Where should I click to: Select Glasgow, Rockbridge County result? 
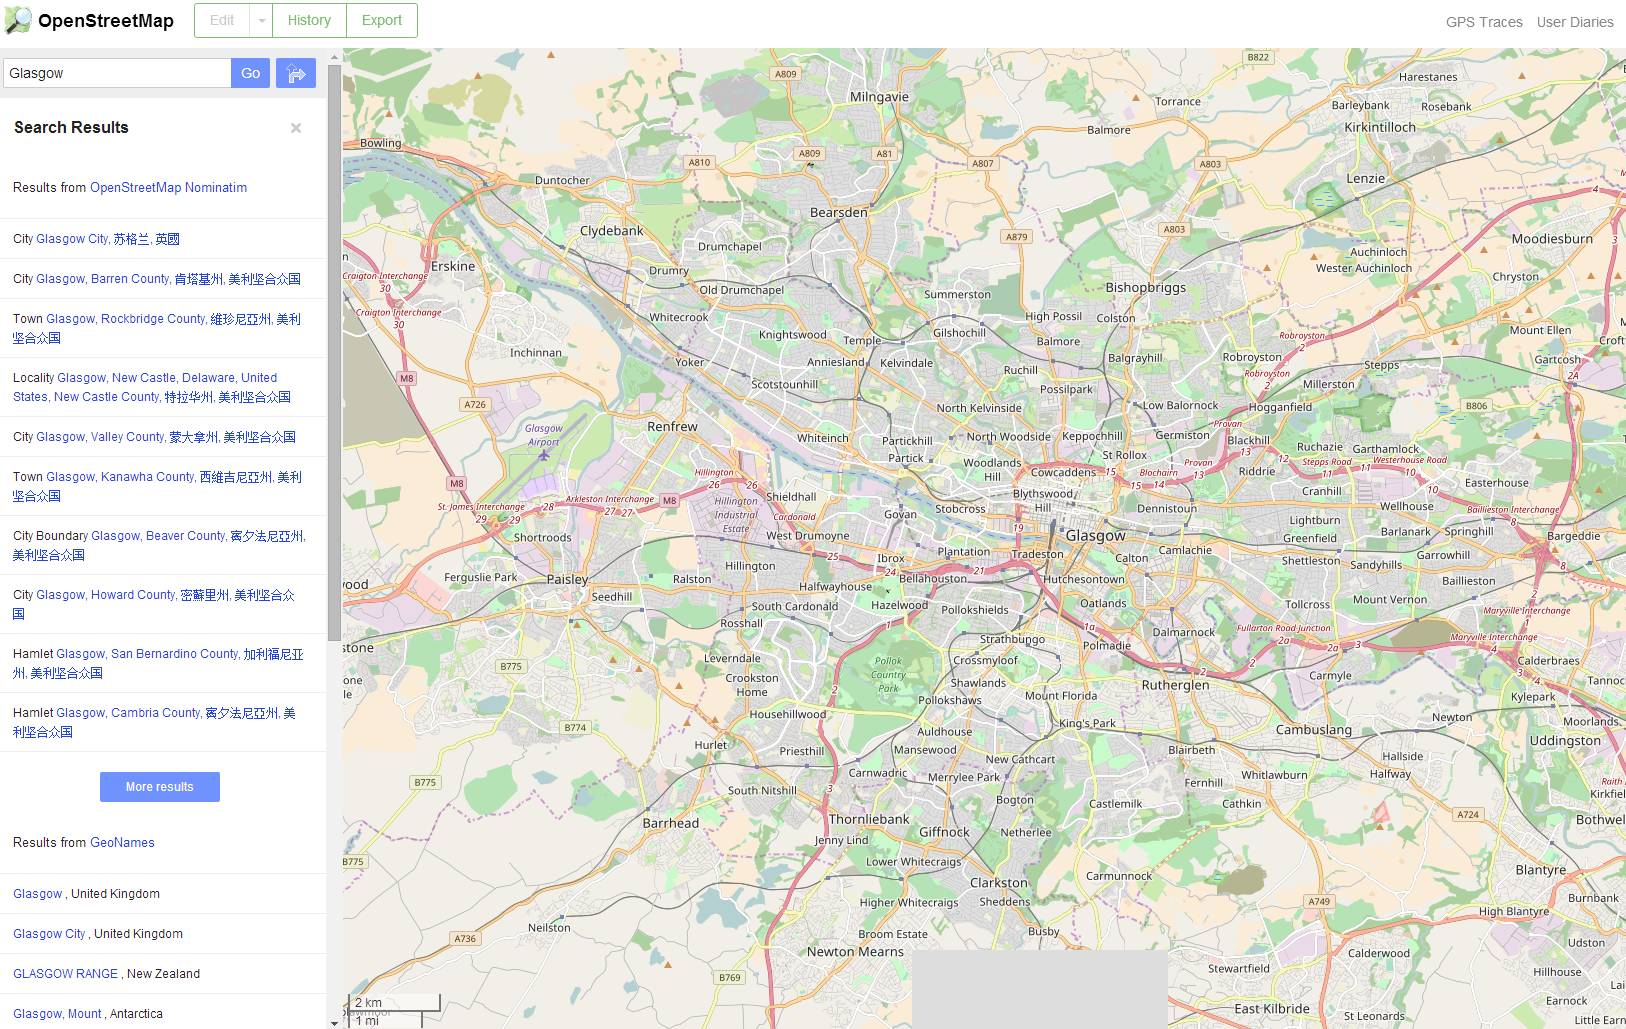click(157, 328)
